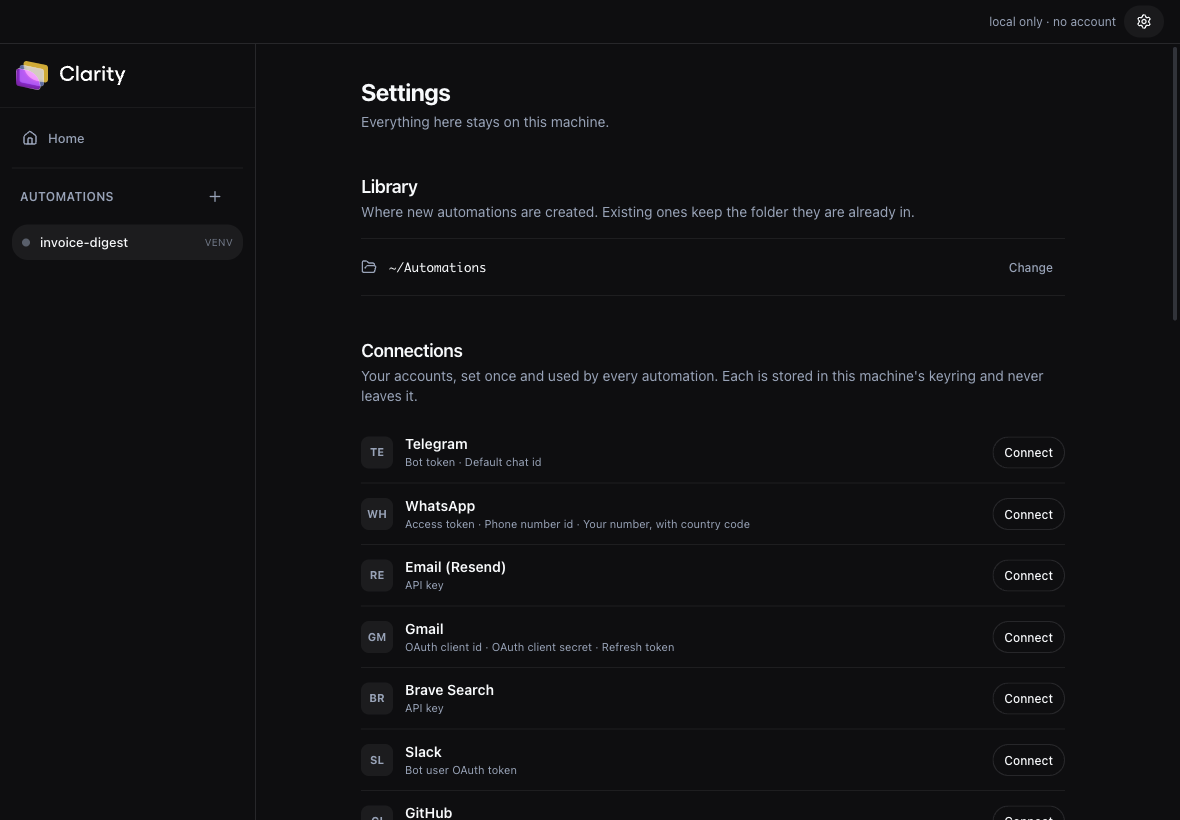1180x820 pixels.
Task: Click the page scrollbar thumb
Action: [1175, 184]
